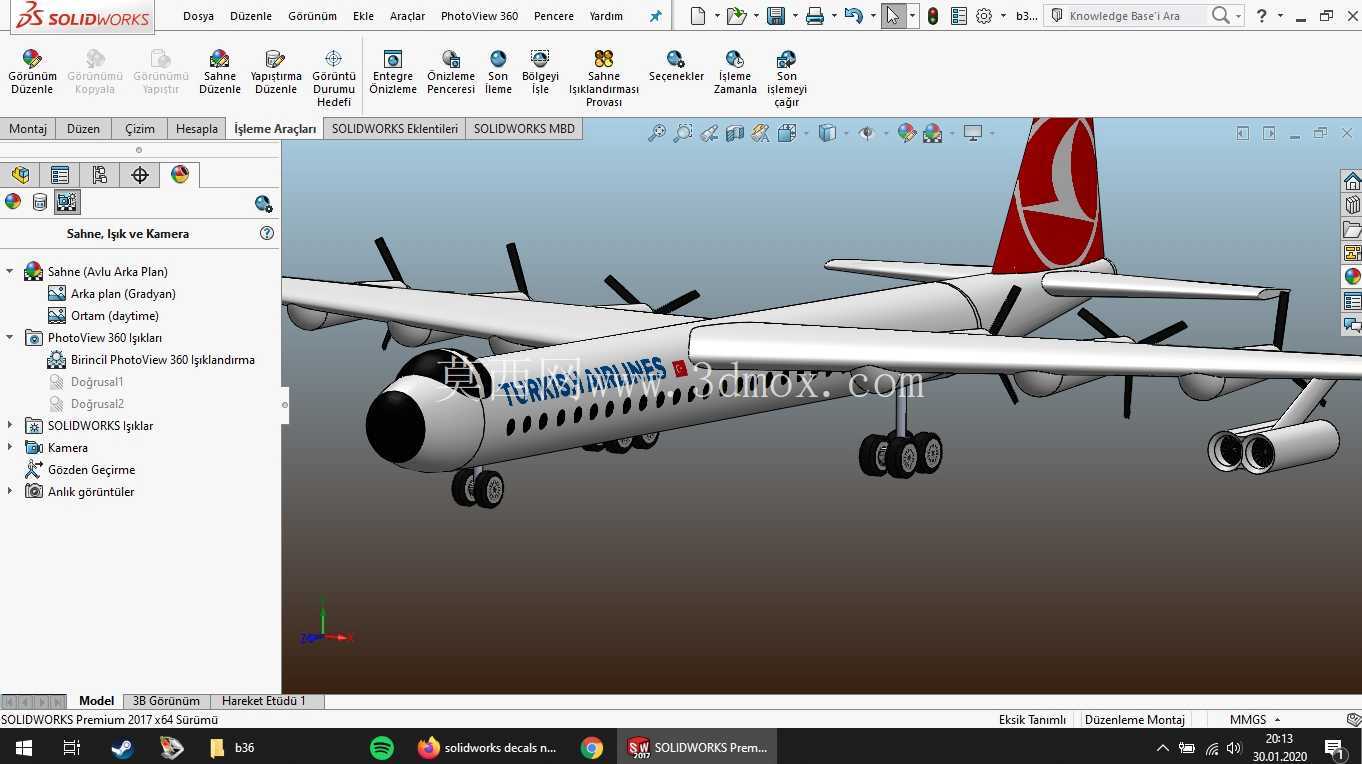This screenshot has width=1362, height=764.
Task: Select the Bölgeyi İşle render region tool
Action: tap(540, 73)
